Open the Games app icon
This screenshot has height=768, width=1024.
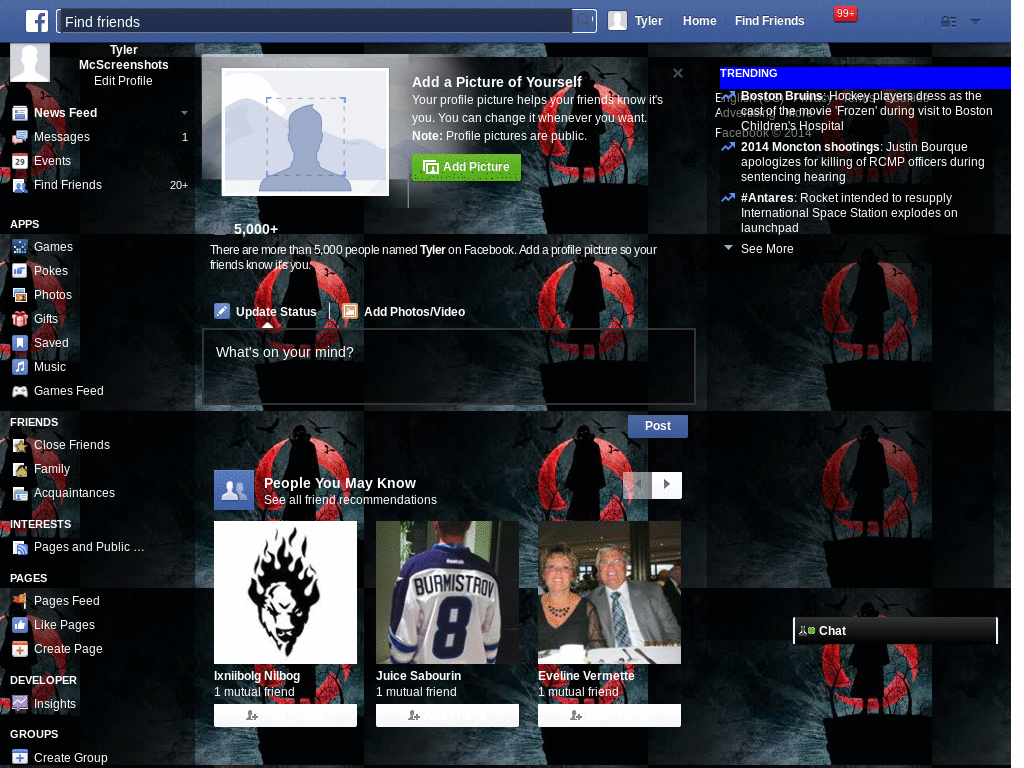(x=20, y=247)
